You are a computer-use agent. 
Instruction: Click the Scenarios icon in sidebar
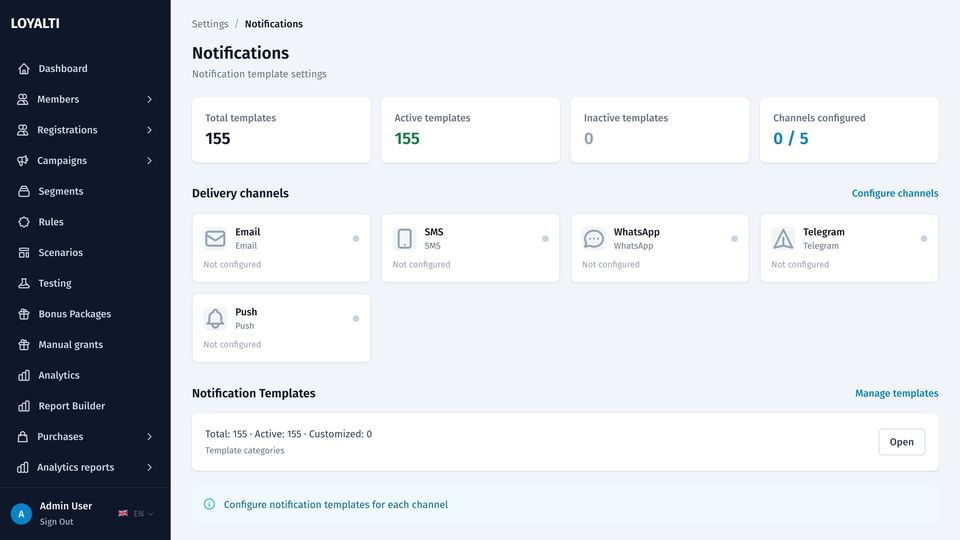24,252
